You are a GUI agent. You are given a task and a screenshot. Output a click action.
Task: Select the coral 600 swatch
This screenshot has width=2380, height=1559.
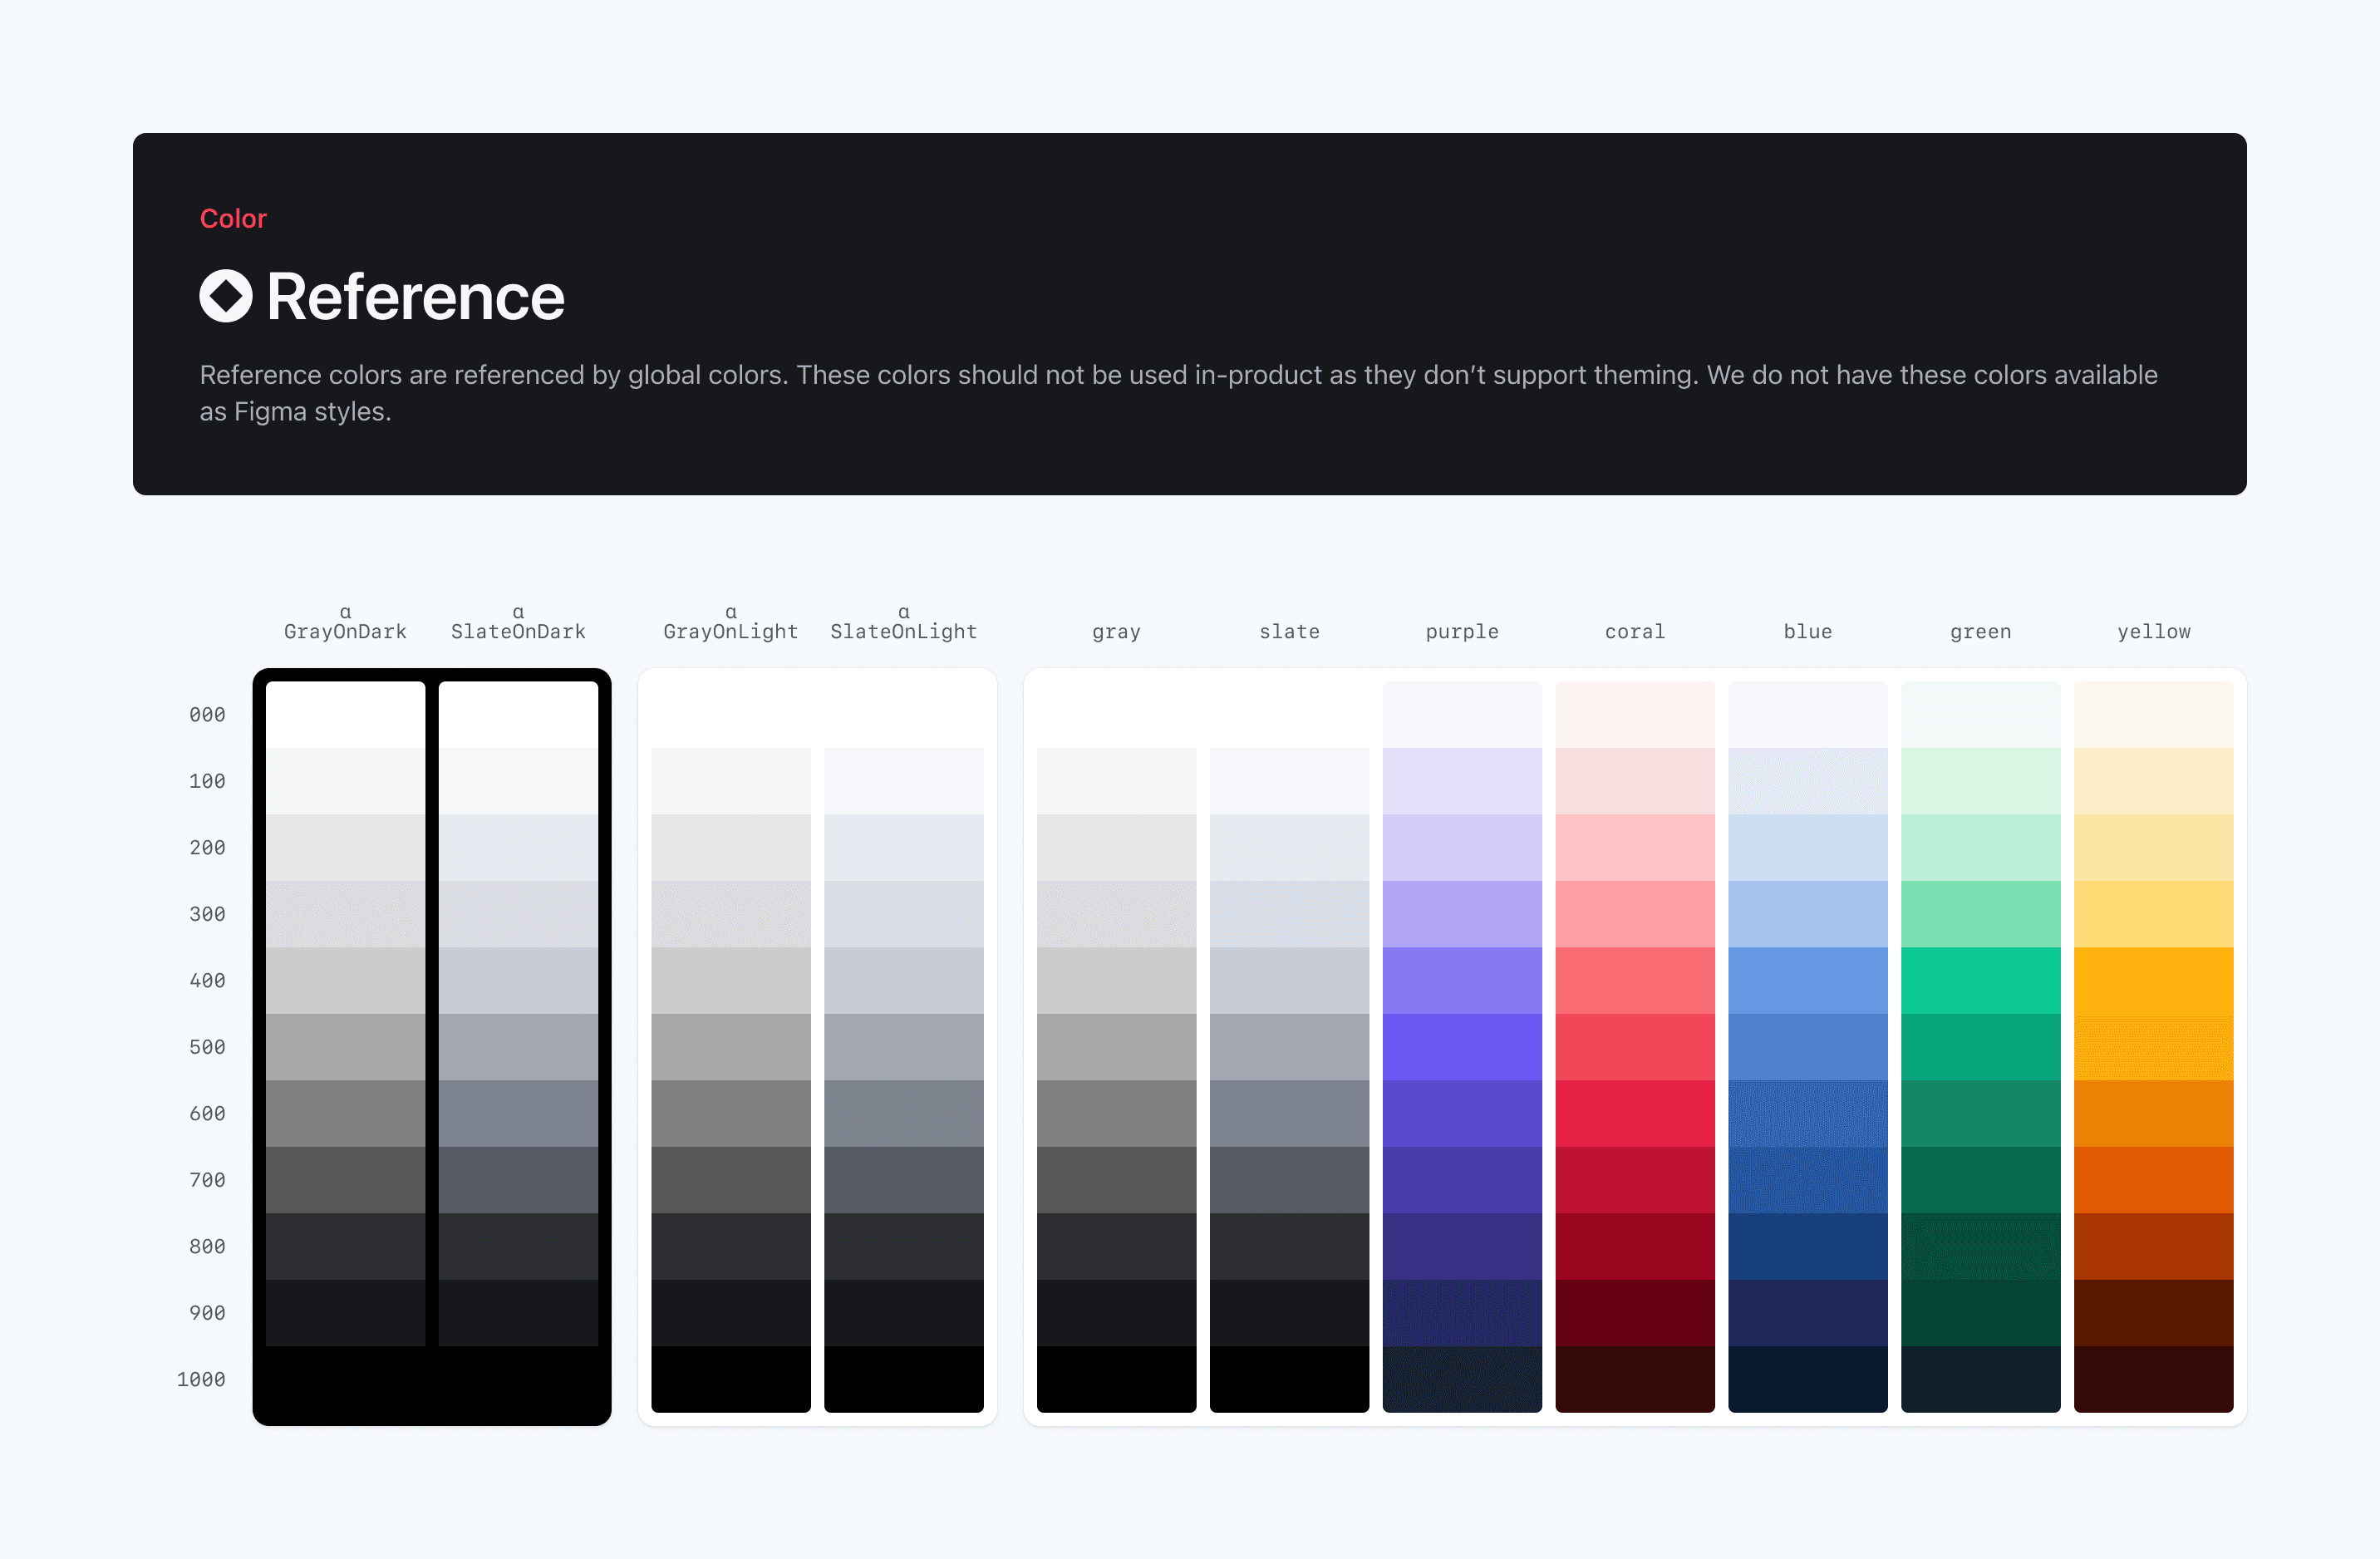pos(1635,1113)
